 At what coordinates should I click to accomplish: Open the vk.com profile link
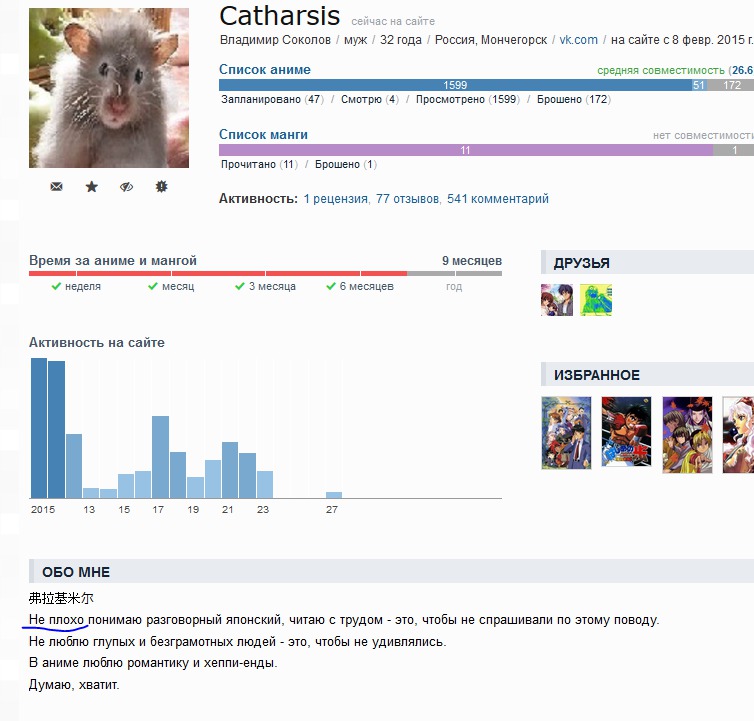pyautogui.click(x=578, y=40)
